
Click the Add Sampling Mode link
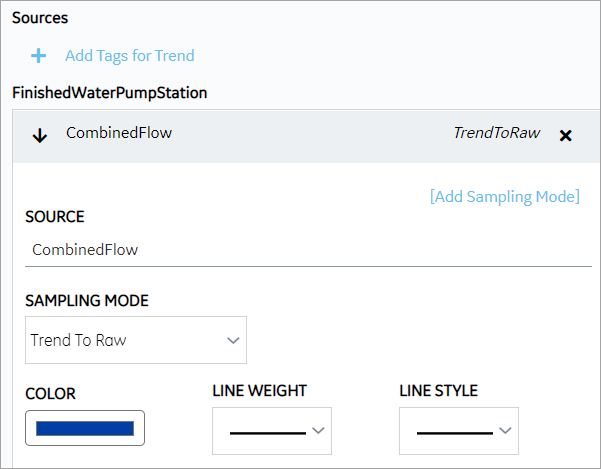coord(505,197)
